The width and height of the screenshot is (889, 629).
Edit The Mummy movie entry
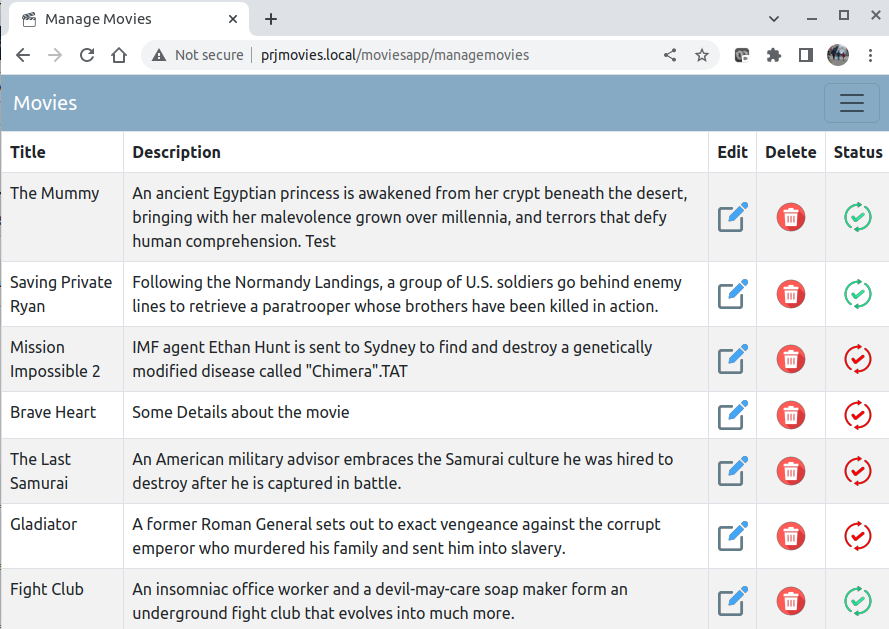pos(733,217)
